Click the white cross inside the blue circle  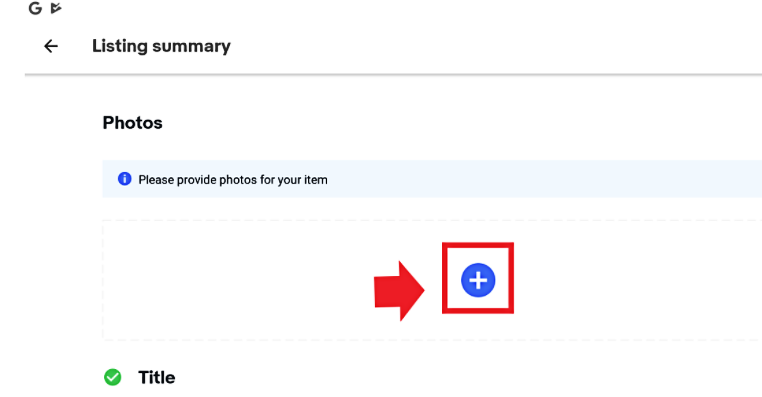[478, 280]
